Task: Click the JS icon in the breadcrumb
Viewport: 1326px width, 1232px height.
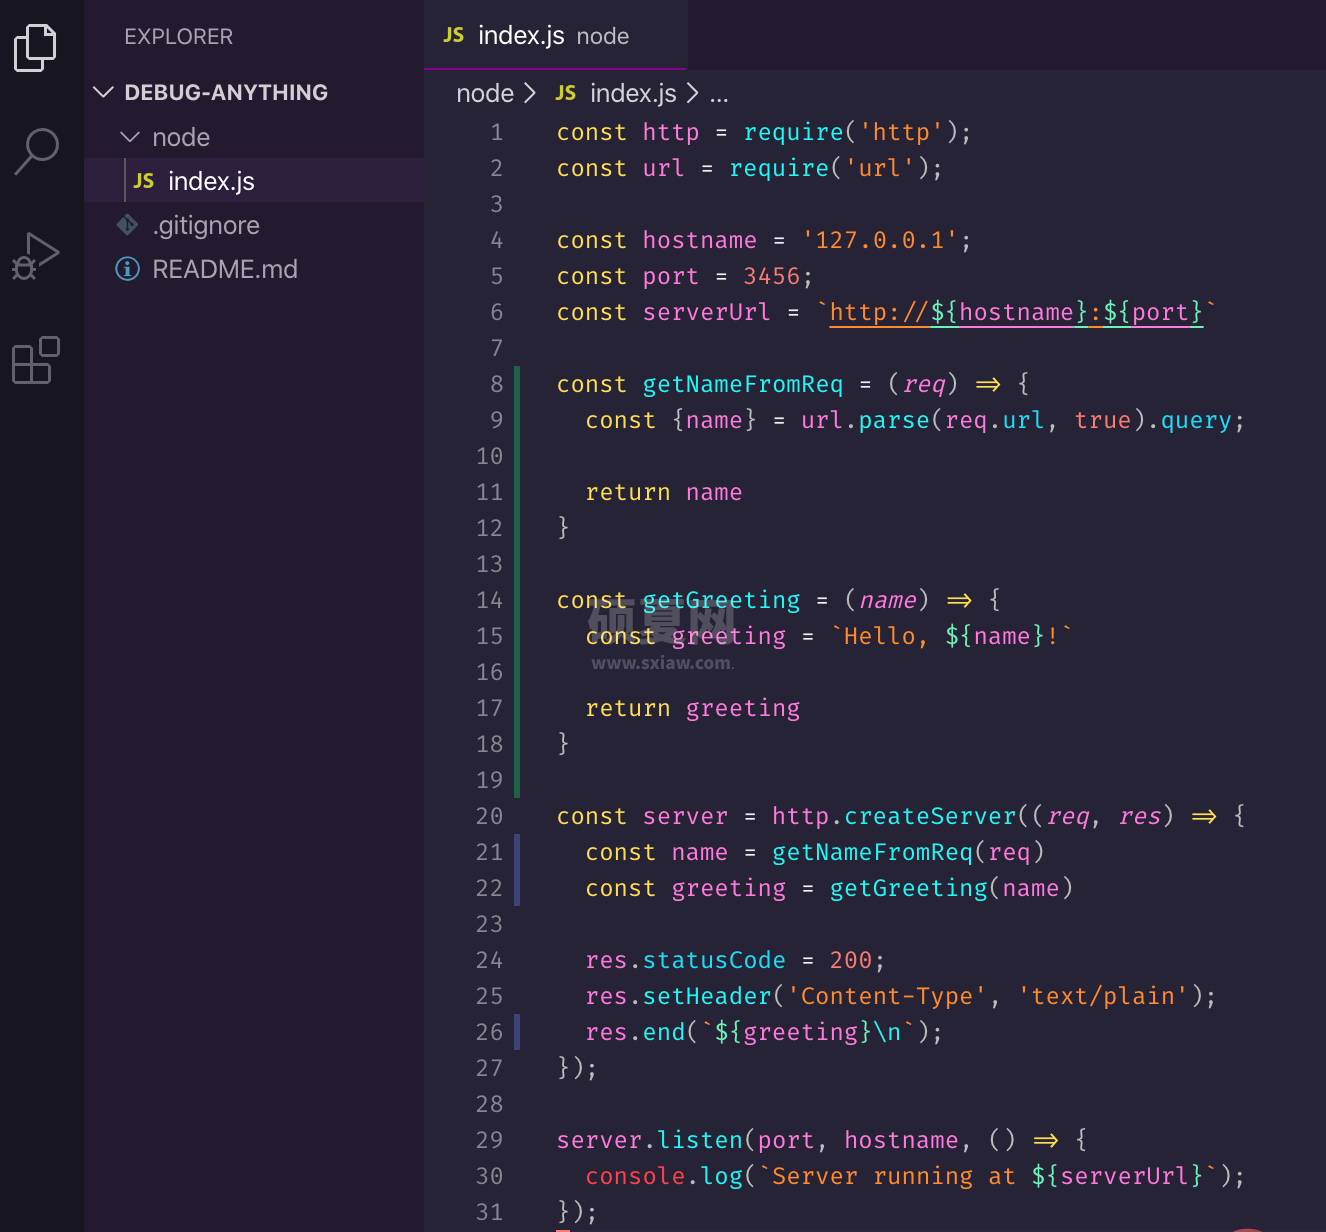Action: (566, 93)
